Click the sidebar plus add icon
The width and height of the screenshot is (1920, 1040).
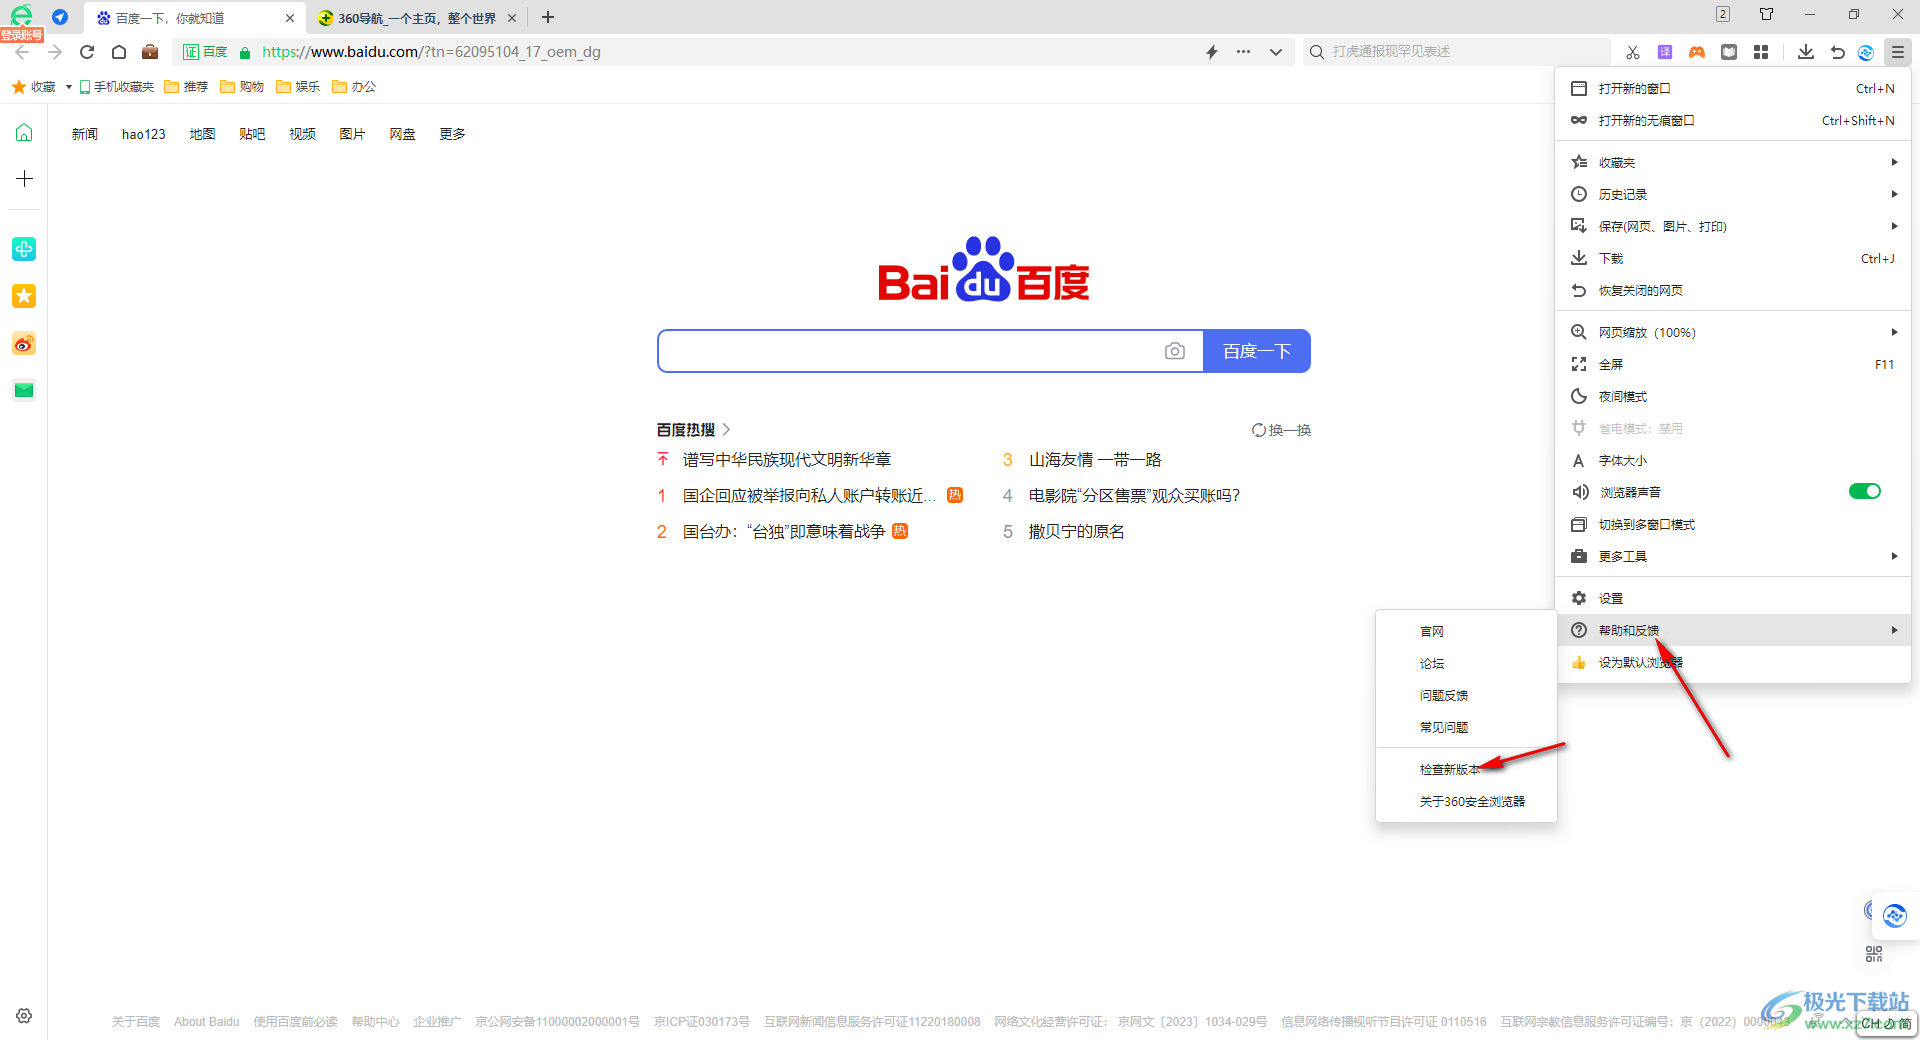(x=24, y=179)
